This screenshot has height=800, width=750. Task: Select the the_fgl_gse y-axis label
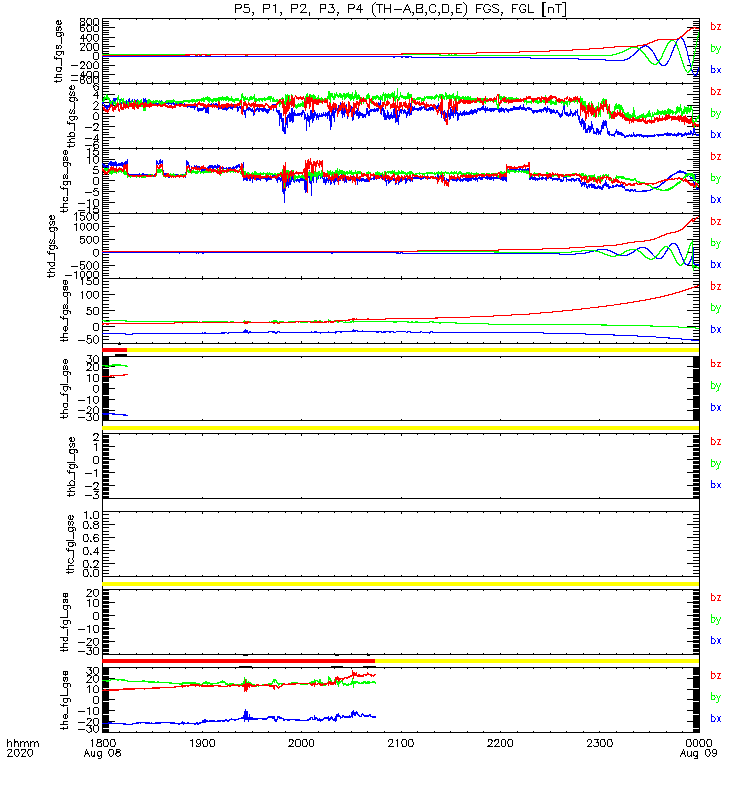click(x=65, y=700)
